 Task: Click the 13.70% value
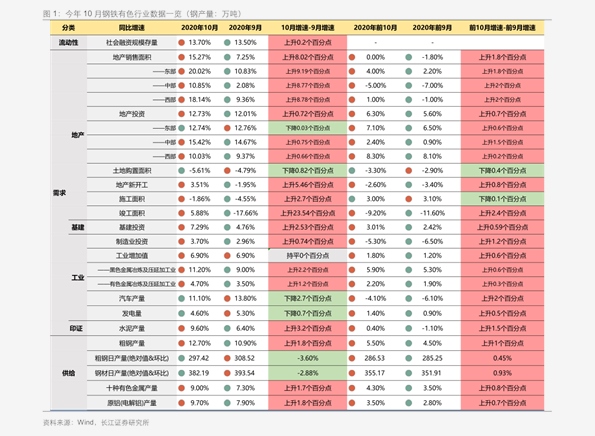tap(200, 42)
